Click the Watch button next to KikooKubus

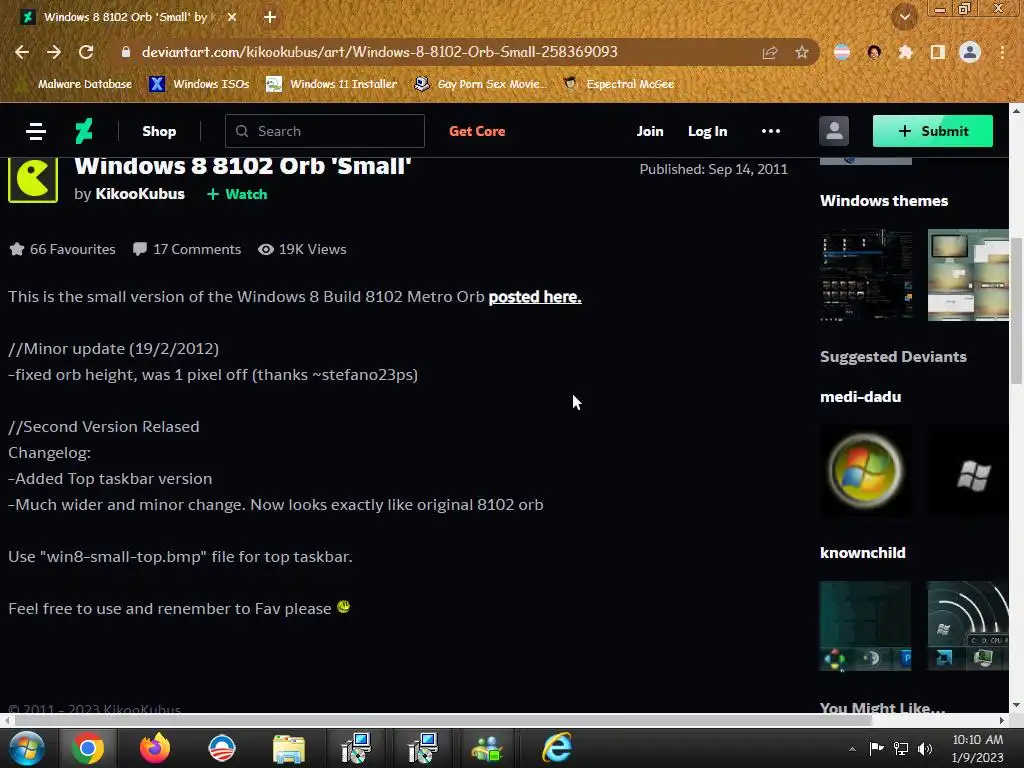[237, 194]
